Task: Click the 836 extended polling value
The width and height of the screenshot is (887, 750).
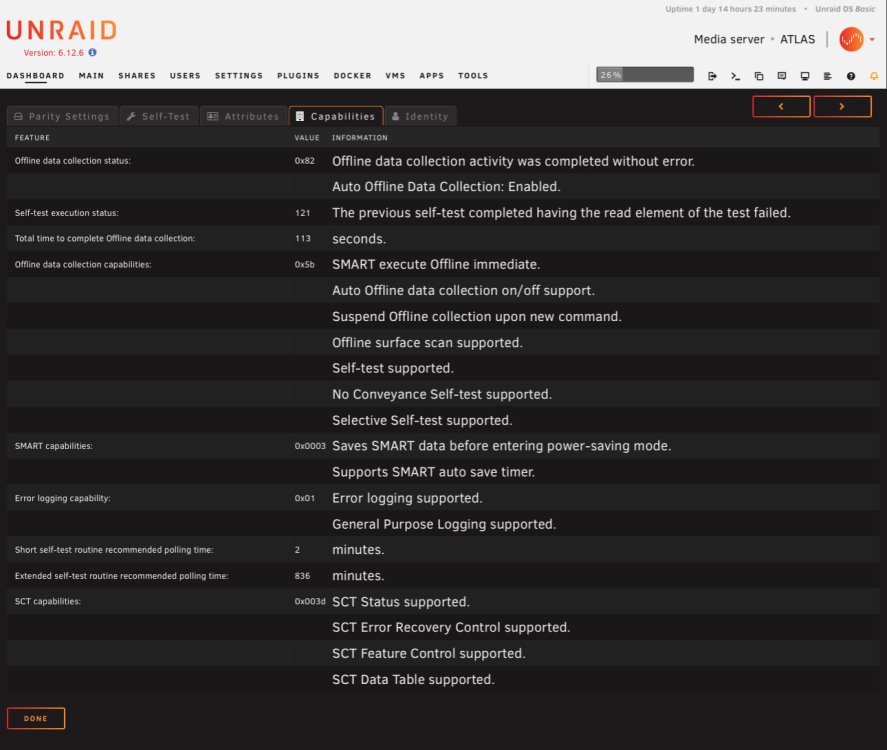Action: 302,576
